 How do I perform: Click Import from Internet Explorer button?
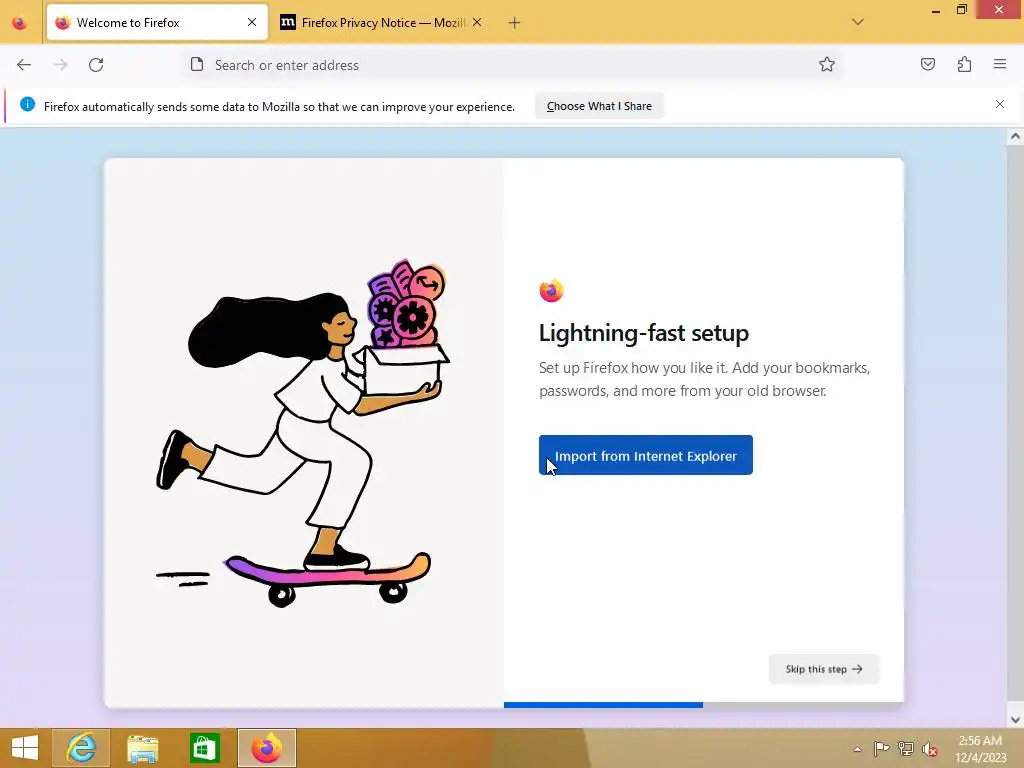[x=646, y=455]
